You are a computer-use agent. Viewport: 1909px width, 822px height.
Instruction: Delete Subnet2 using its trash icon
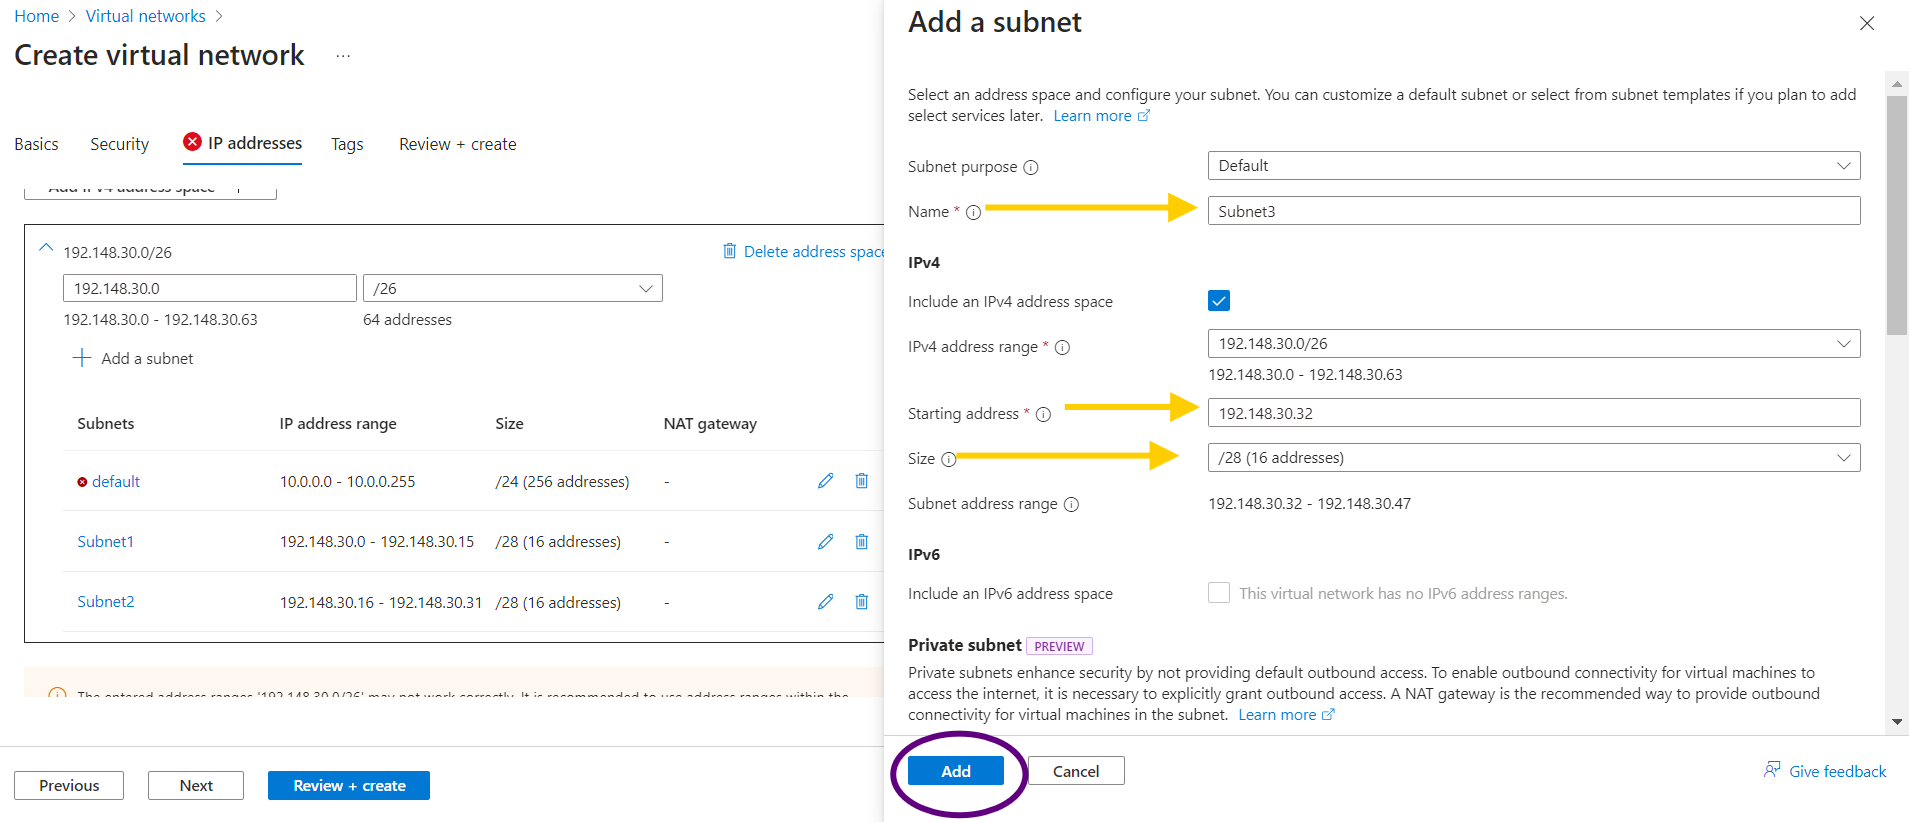point(861,601)
